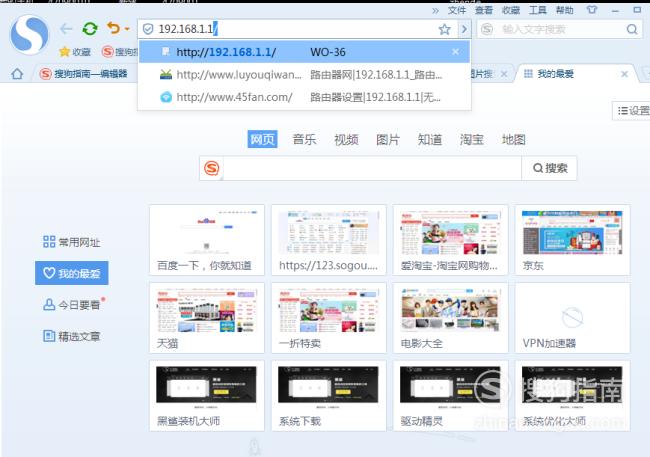Viewport: 650px width, 457px height.
Task: Click the shield security icon in the address bar
Action: point(148,29)
